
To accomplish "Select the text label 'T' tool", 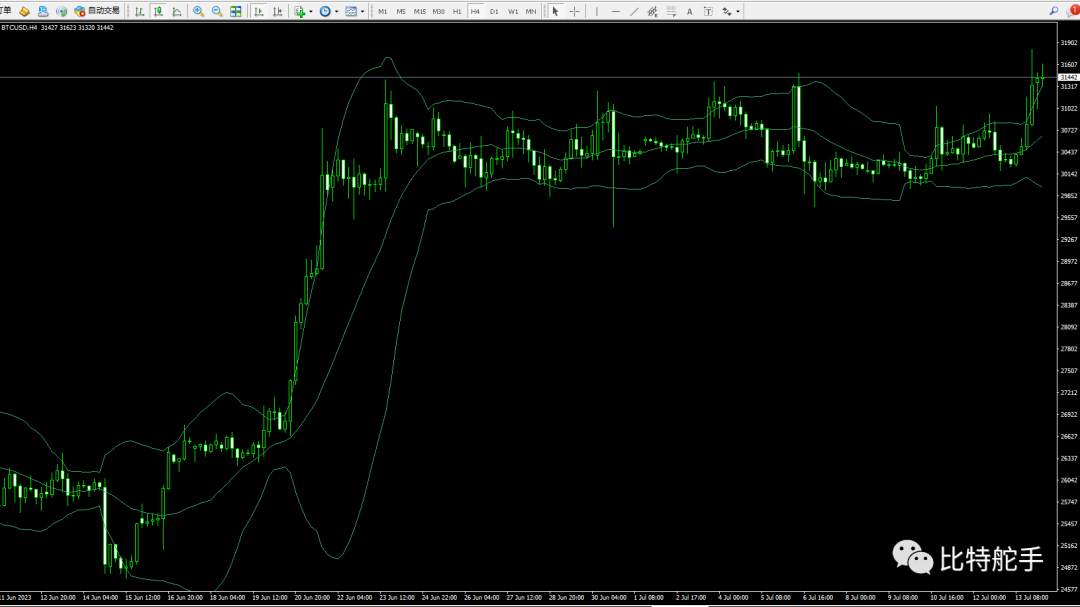I will (x=708, y=11).
